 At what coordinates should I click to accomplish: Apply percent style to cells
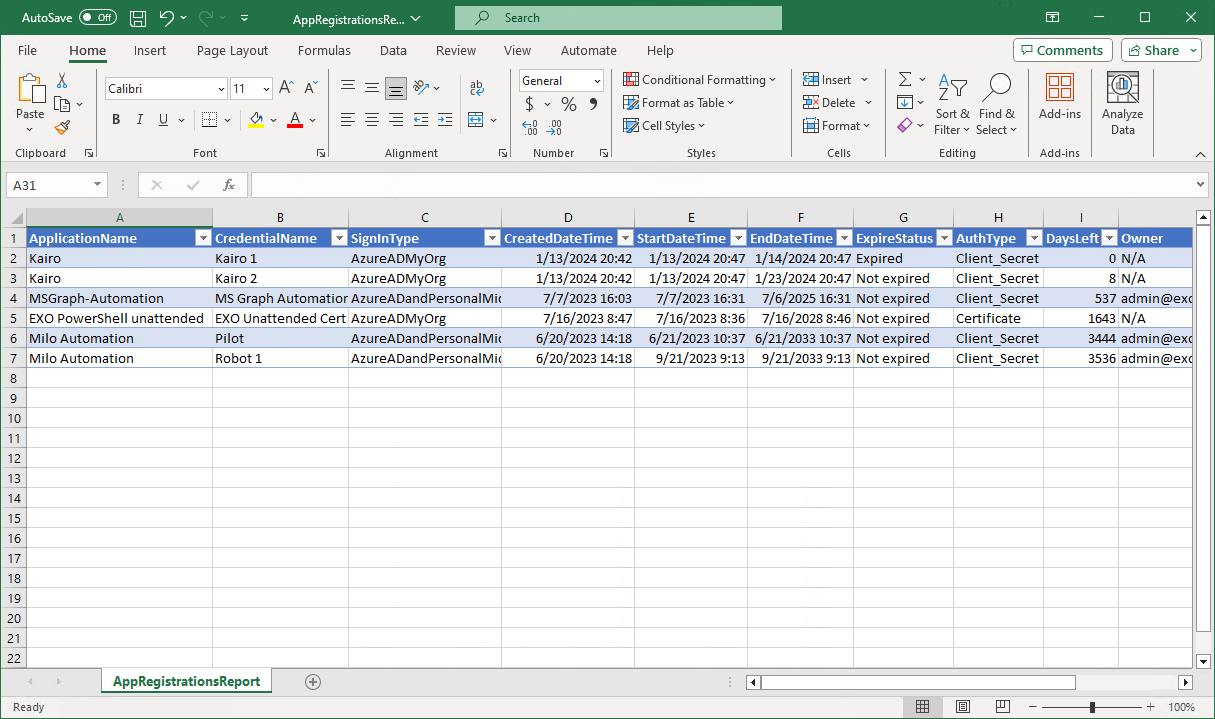click(568, 104)
